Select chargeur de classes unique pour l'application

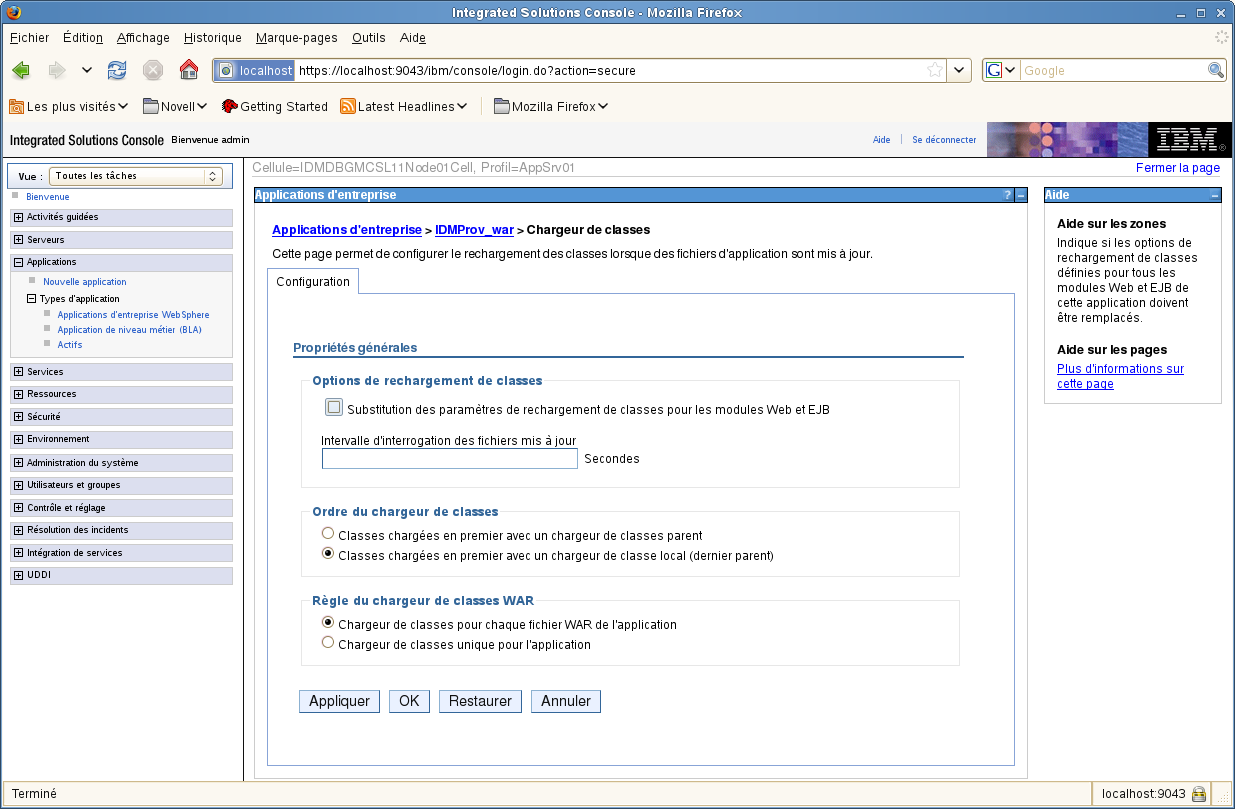[328, 644]
